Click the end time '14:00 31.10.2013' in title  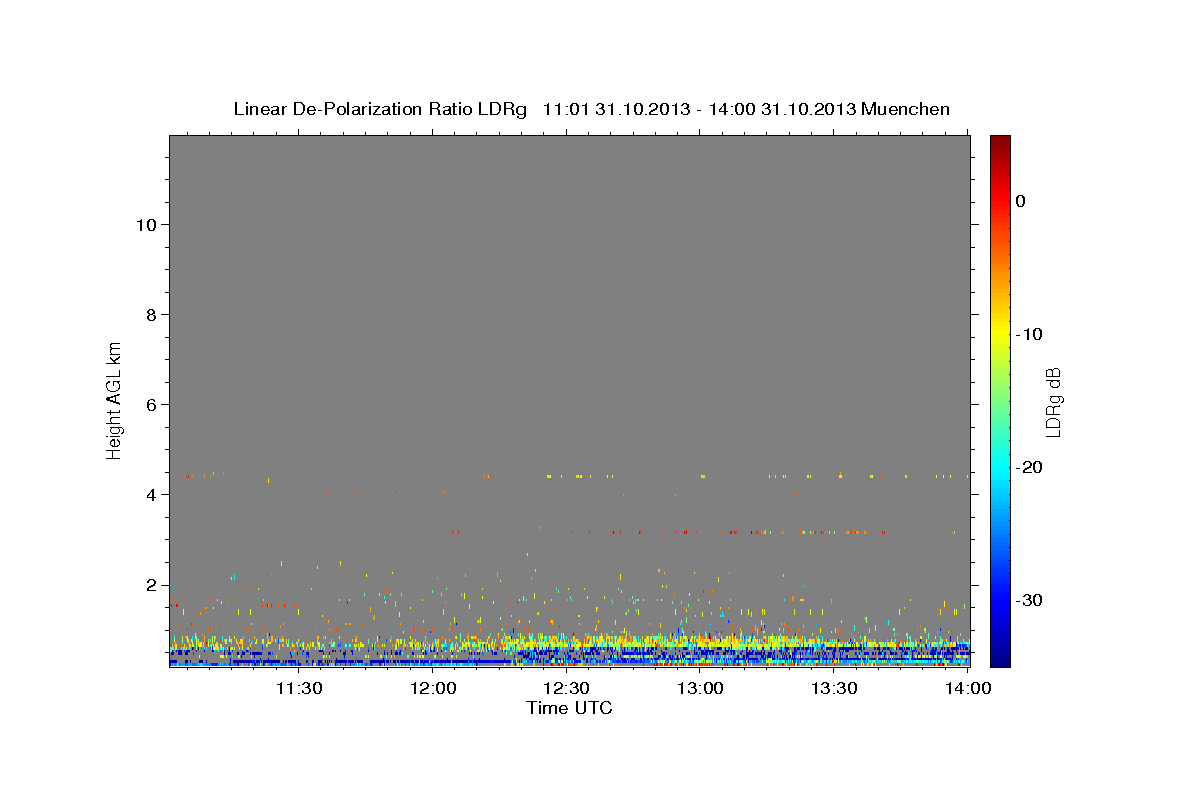(782, 109)
